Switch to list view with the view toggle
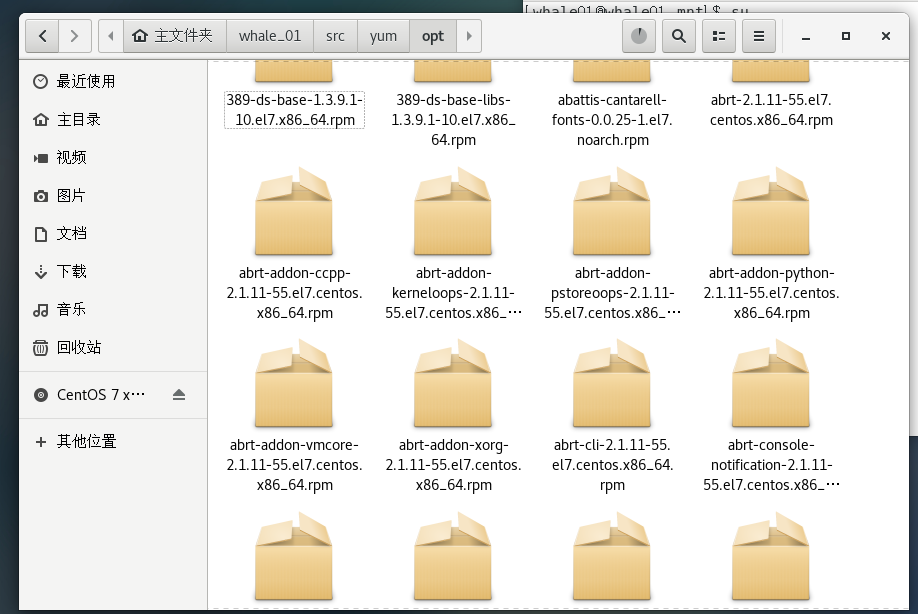Screen dimensions: 918x614 pos(719,36)
